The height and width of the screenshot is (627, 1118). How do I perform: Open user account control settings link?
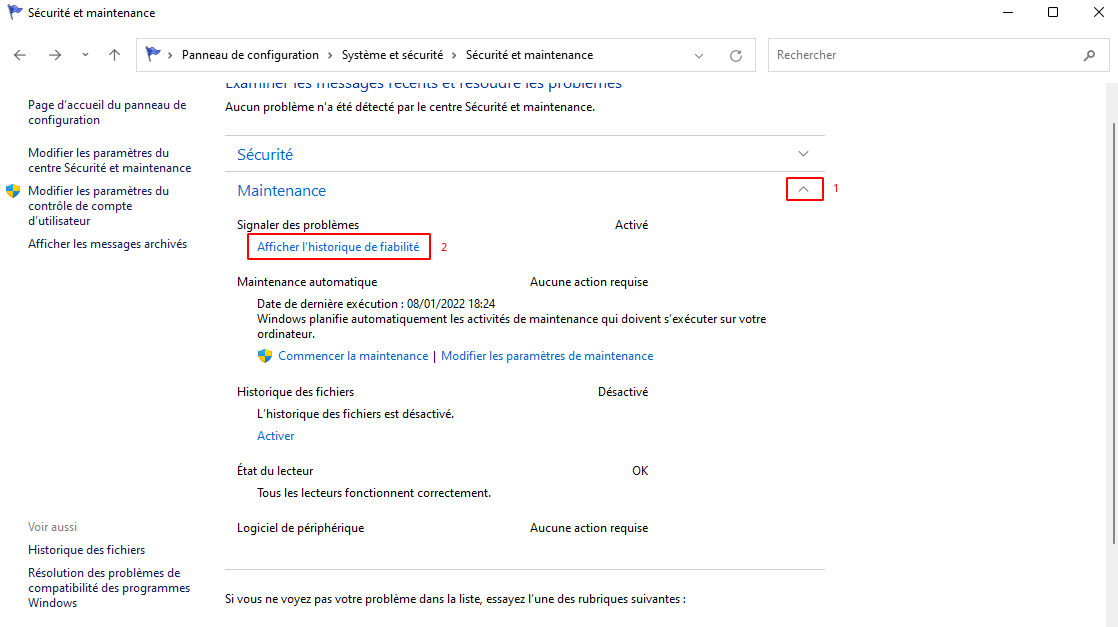(98, 205)
